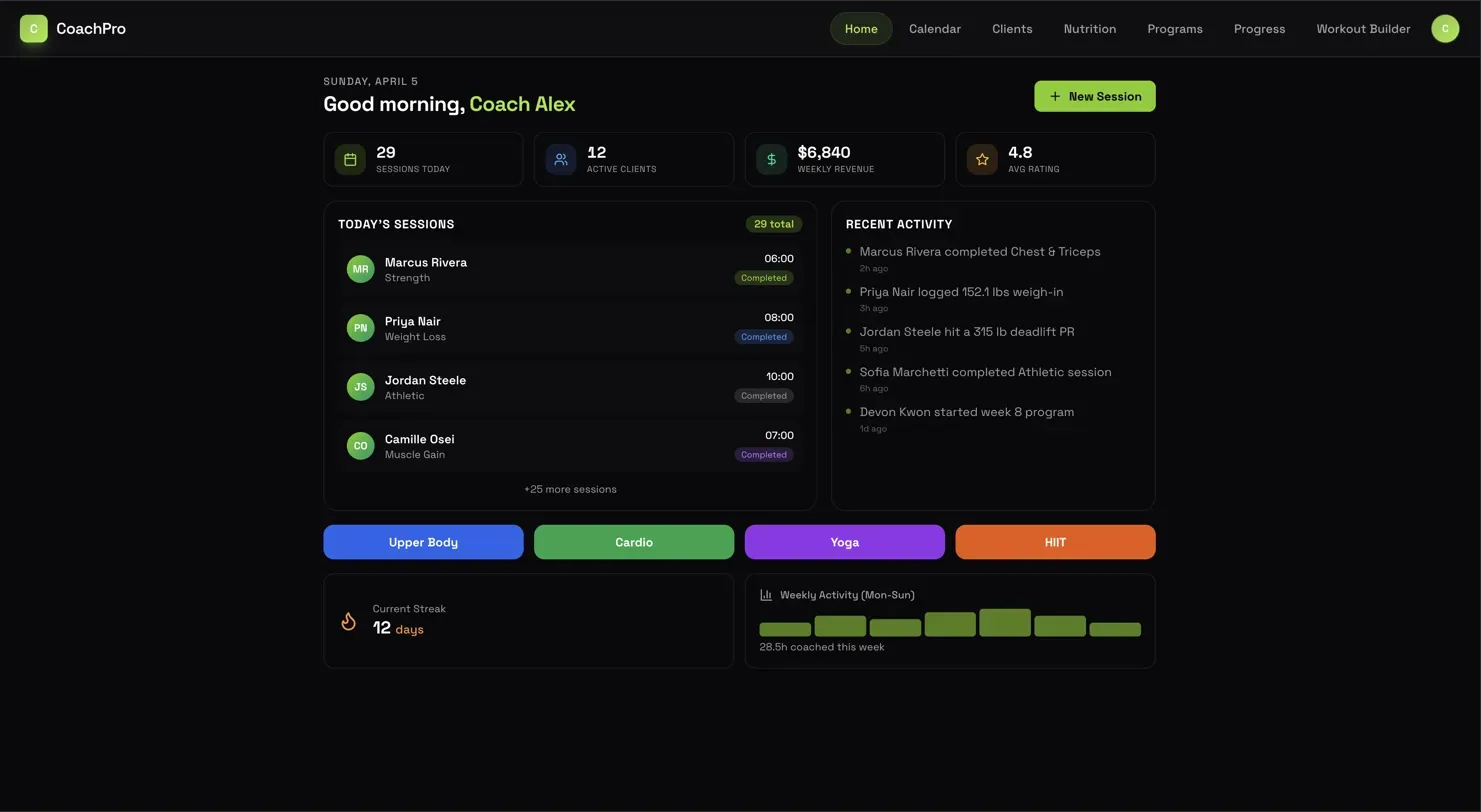Click the Completed badge for the 06:00 session
The width and height of the screenshot is (1481, 812).
click(x=764, y=278)
